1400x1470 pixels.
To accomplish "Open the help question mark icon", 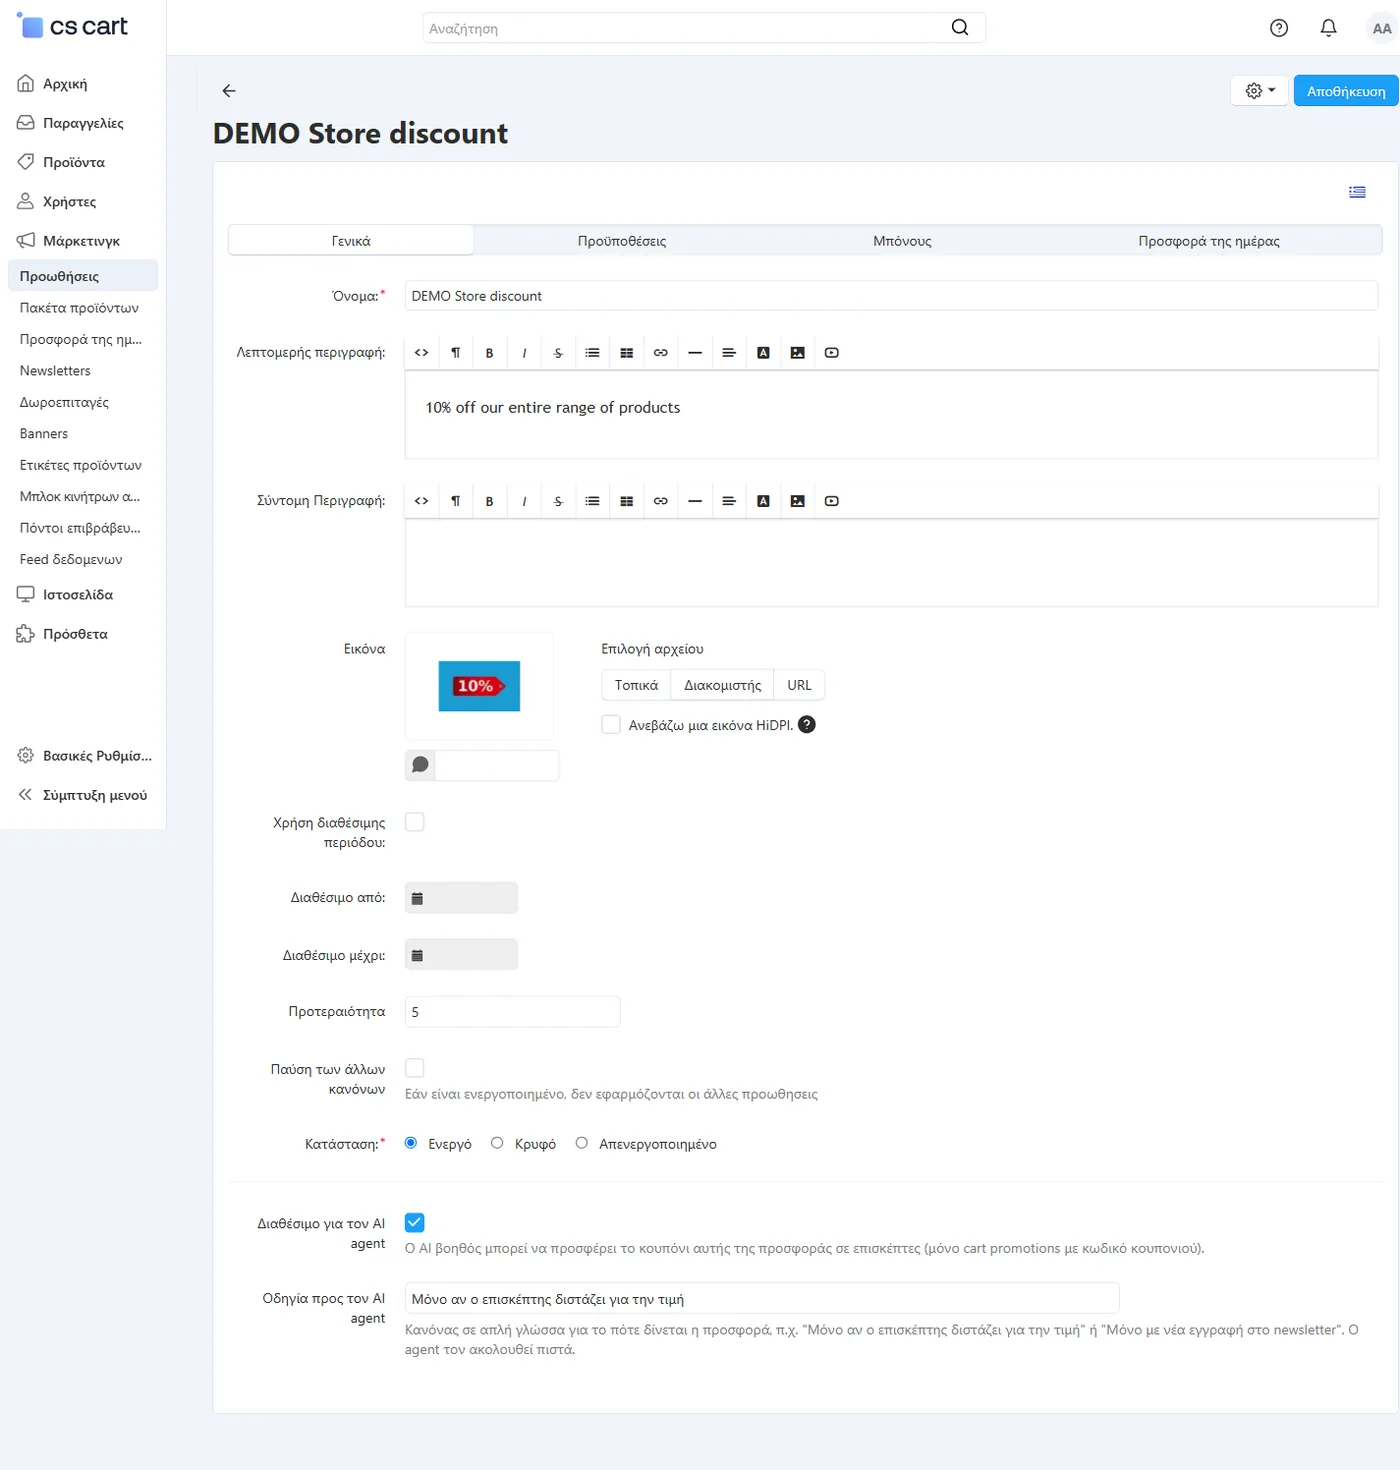I will [x=1279, y=28].
